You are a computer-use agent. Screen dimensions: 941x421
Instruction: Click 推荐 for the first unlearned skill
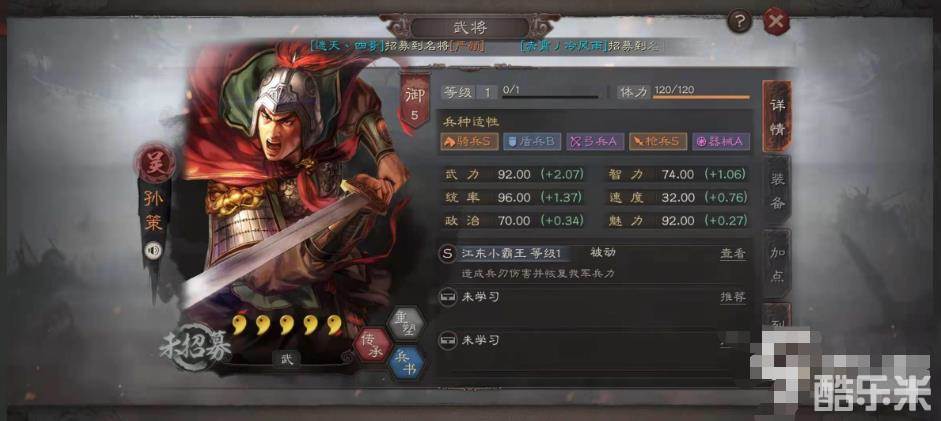coord(733,297)
